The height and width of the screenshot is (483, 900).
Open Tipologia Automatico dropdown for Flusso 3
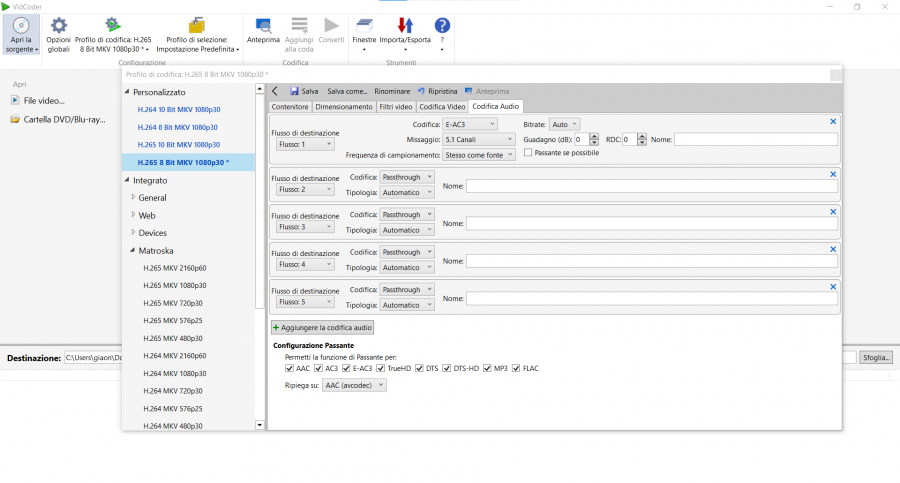(x=406, y=230)
